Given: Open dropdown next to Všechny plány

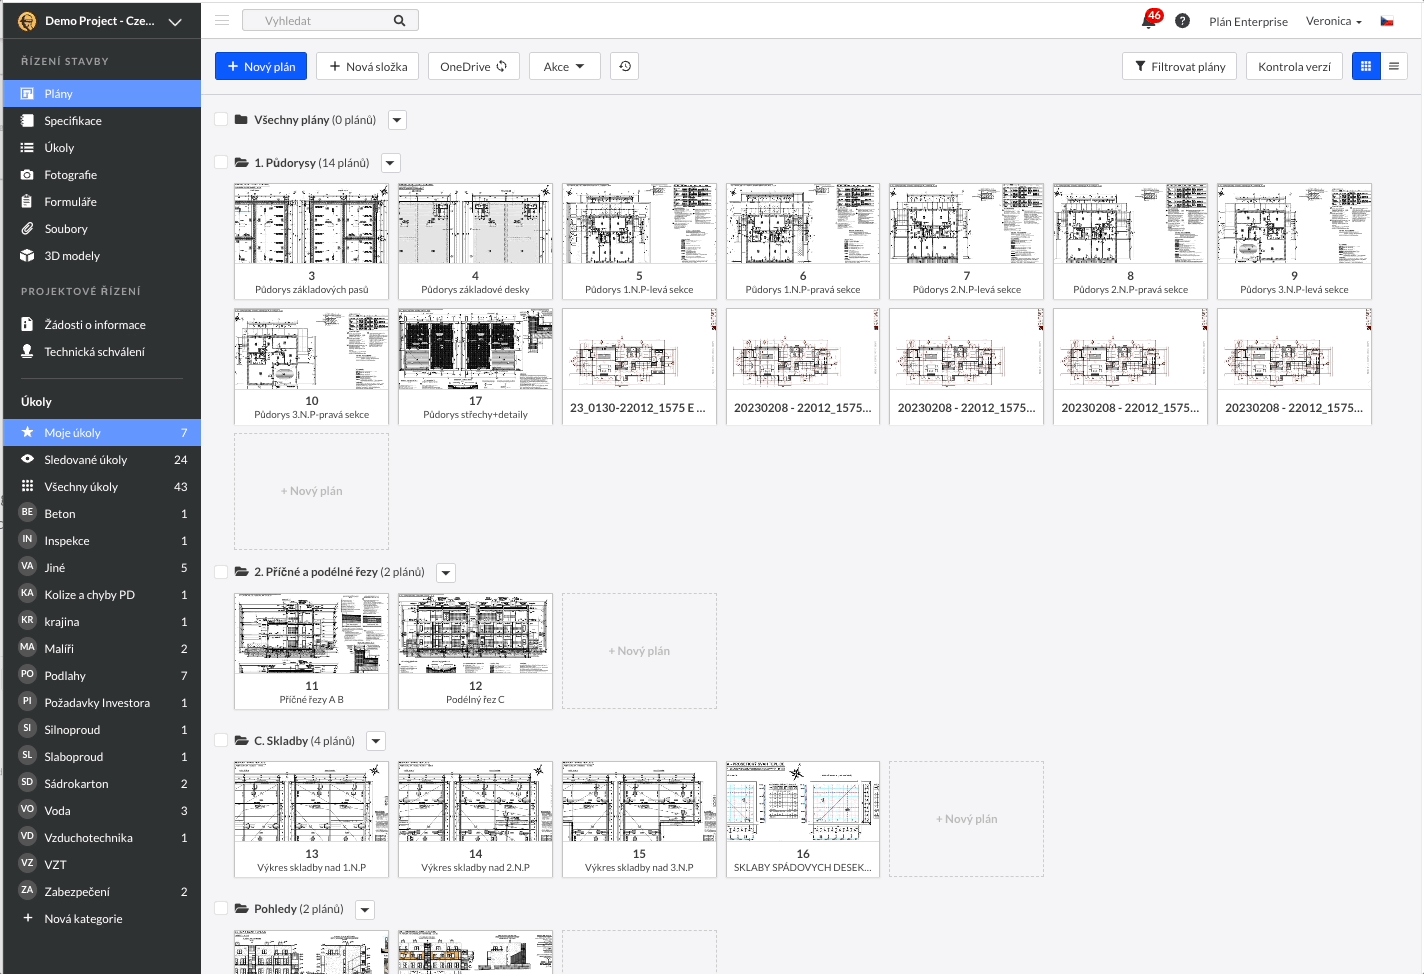Looking at the screenshot, I should click(397, 120).
